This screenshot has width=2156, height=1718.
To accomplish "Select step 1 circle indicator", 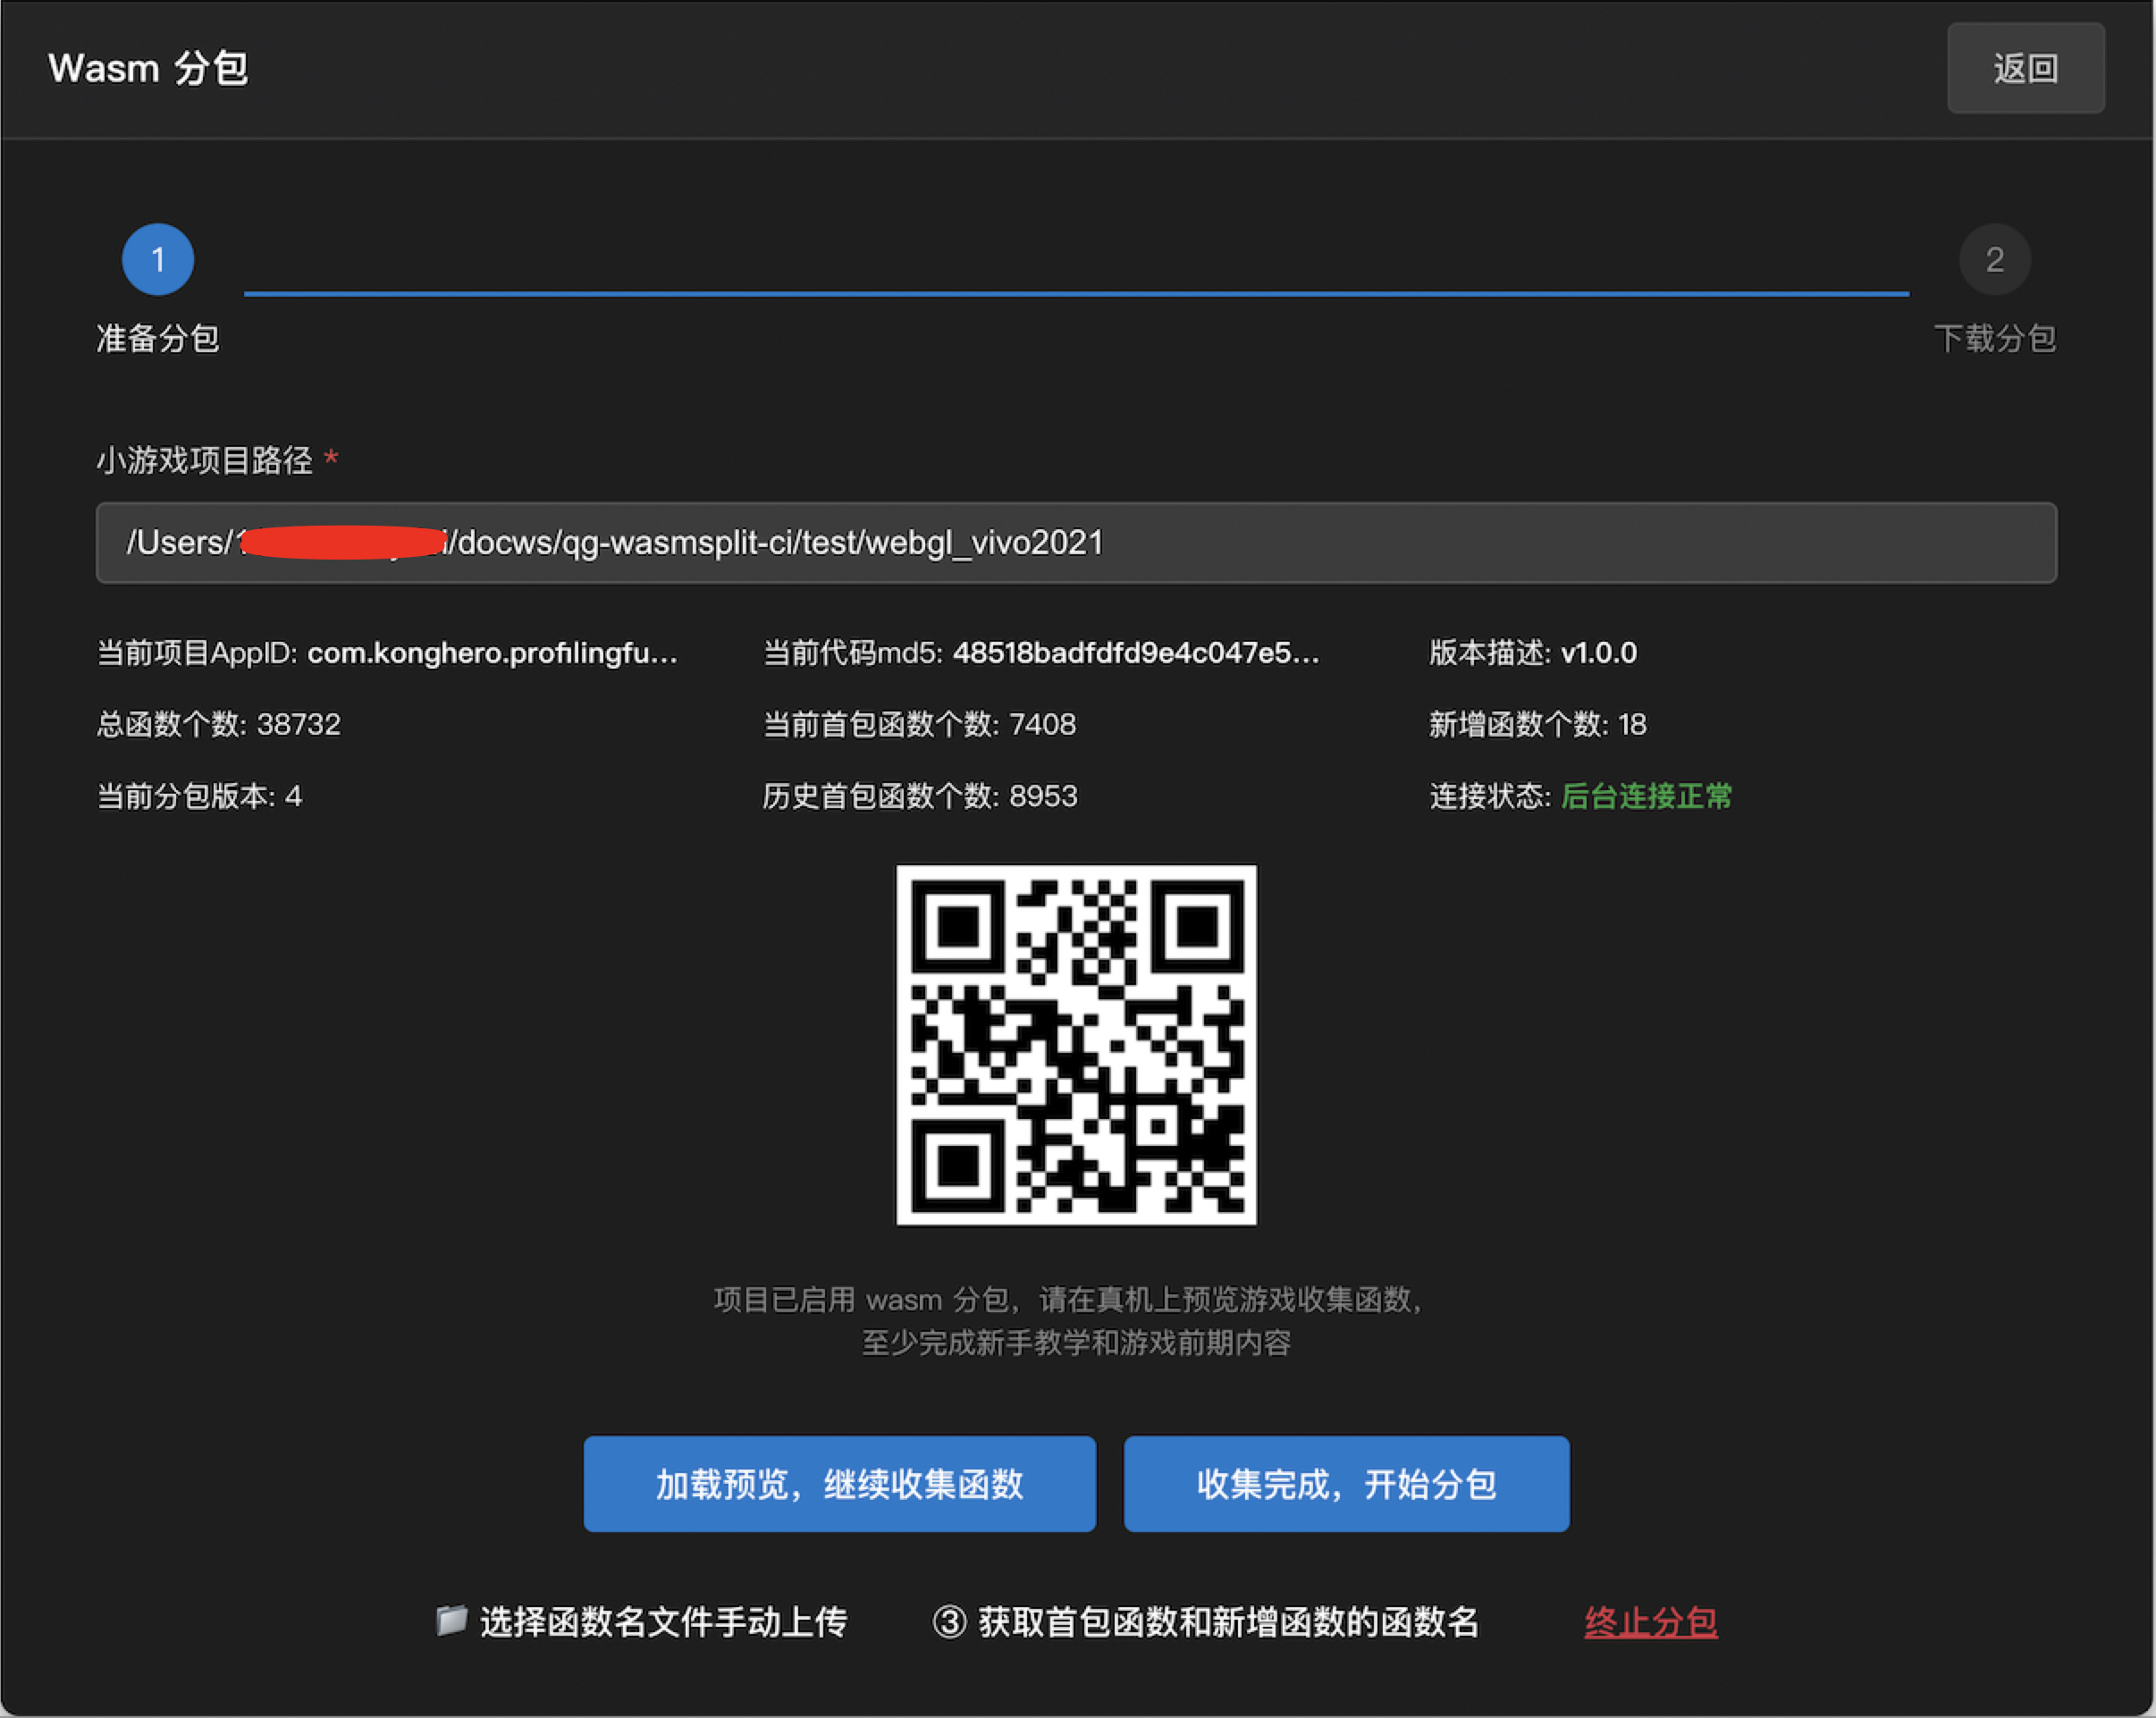I will tap(158, 260).
